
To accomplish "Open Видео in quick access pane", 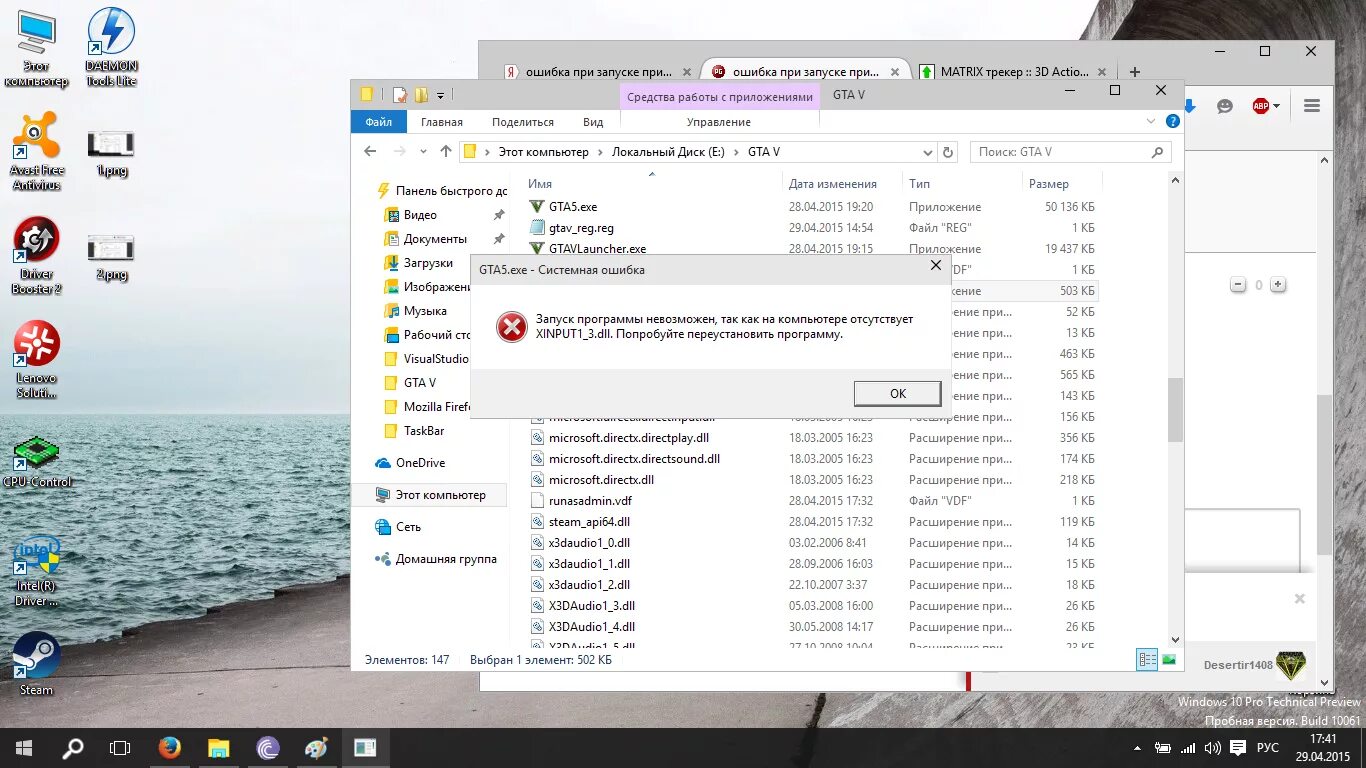I will point(420,215).
